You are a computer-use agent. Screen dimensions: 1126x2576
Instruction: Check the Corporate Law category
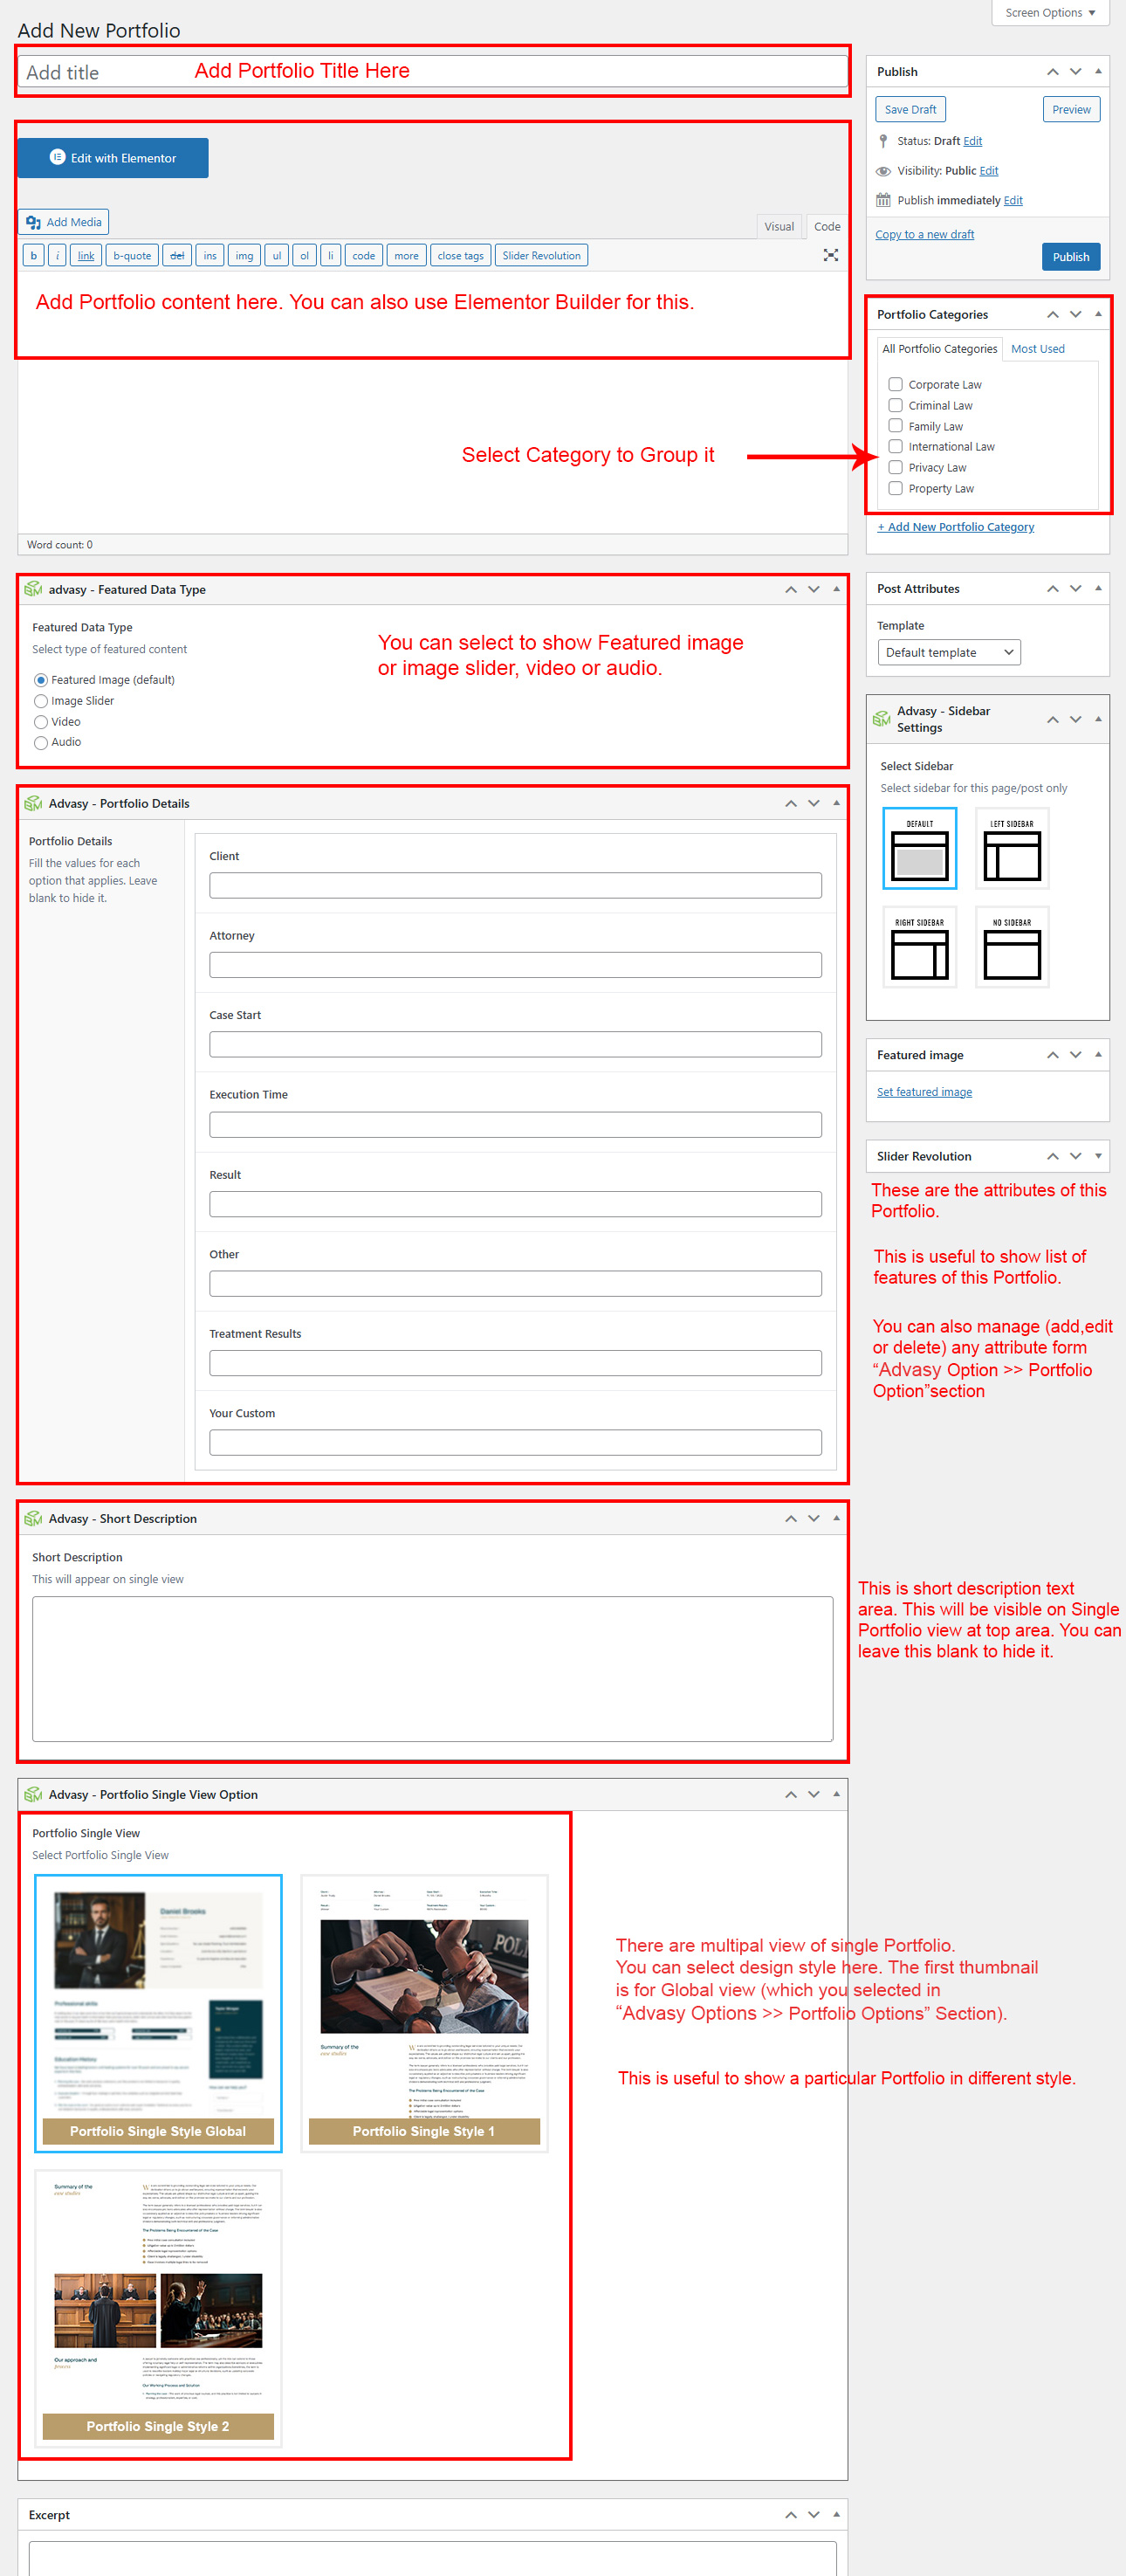coord(895,384)
